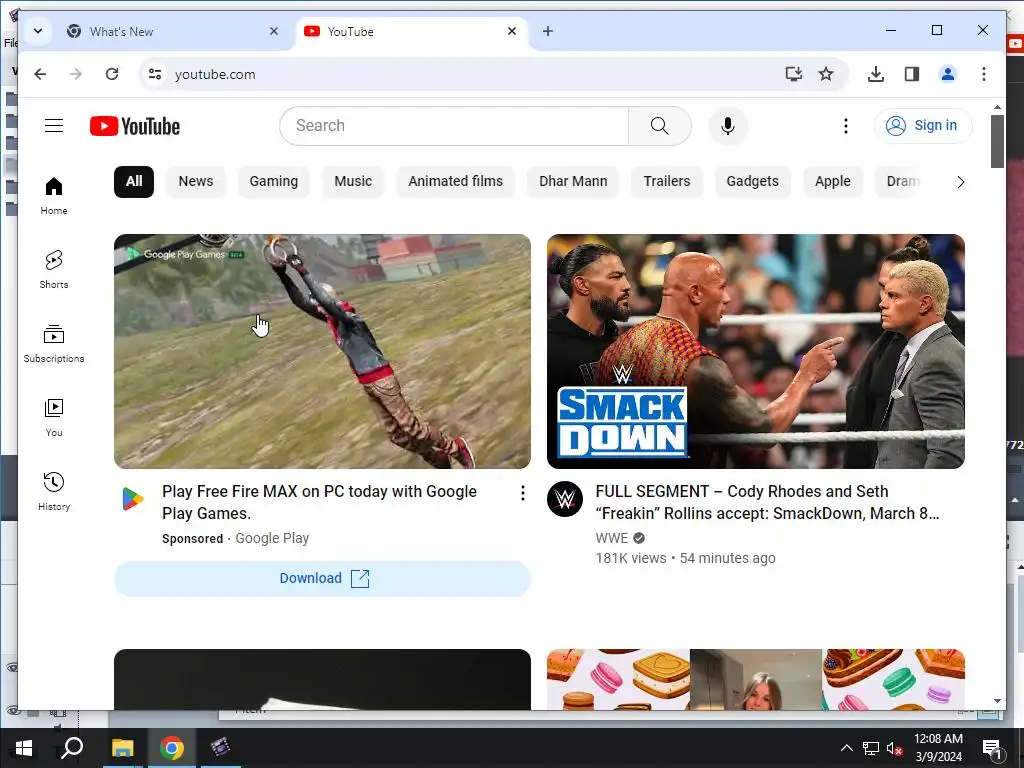Start voice search with the microphone
Viewport: 1024px width, 768px height.
728,125
